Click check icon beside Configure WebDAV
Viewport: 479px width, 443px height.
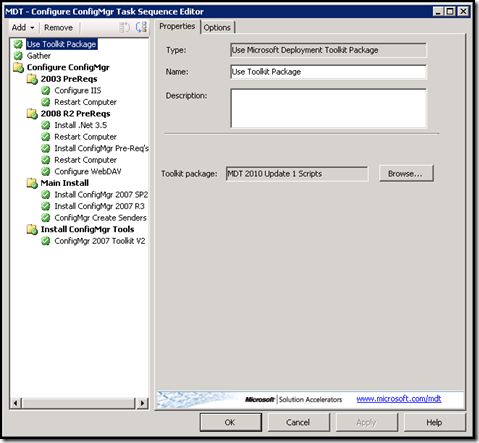point(46,171)
